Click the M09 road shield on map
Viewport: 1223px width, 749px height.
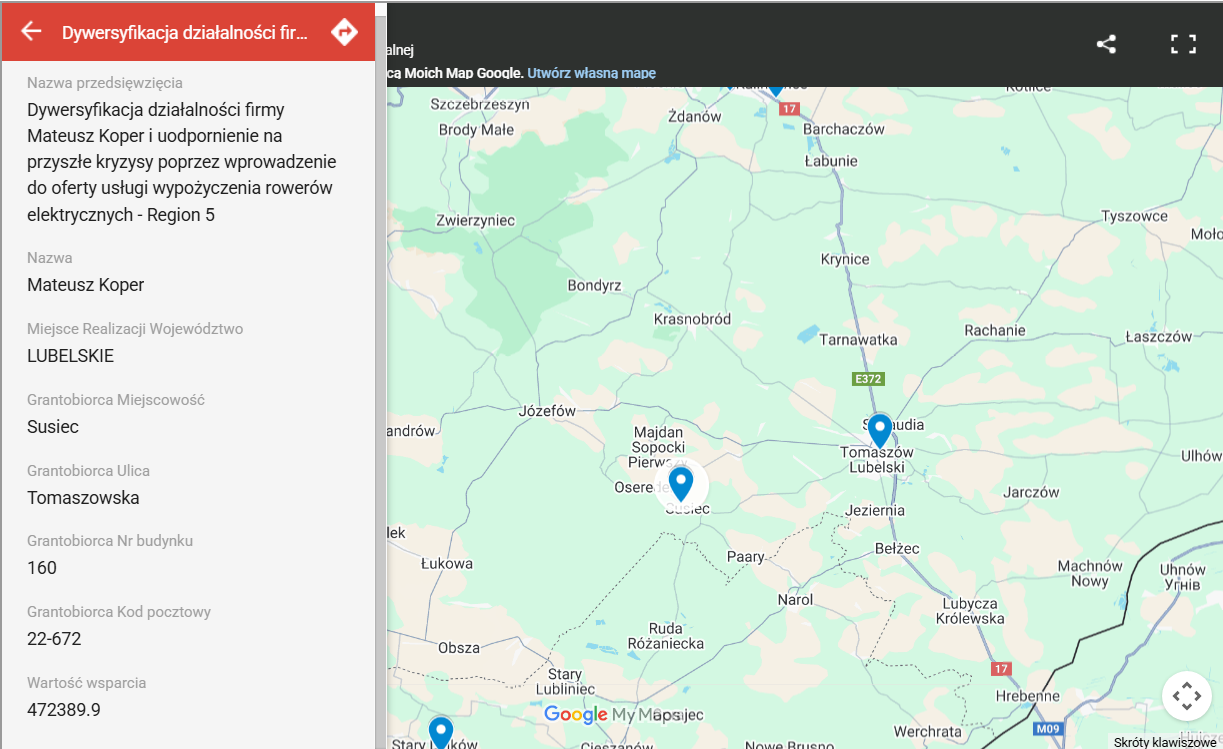pyautogui.click(x=1047, y=729)
